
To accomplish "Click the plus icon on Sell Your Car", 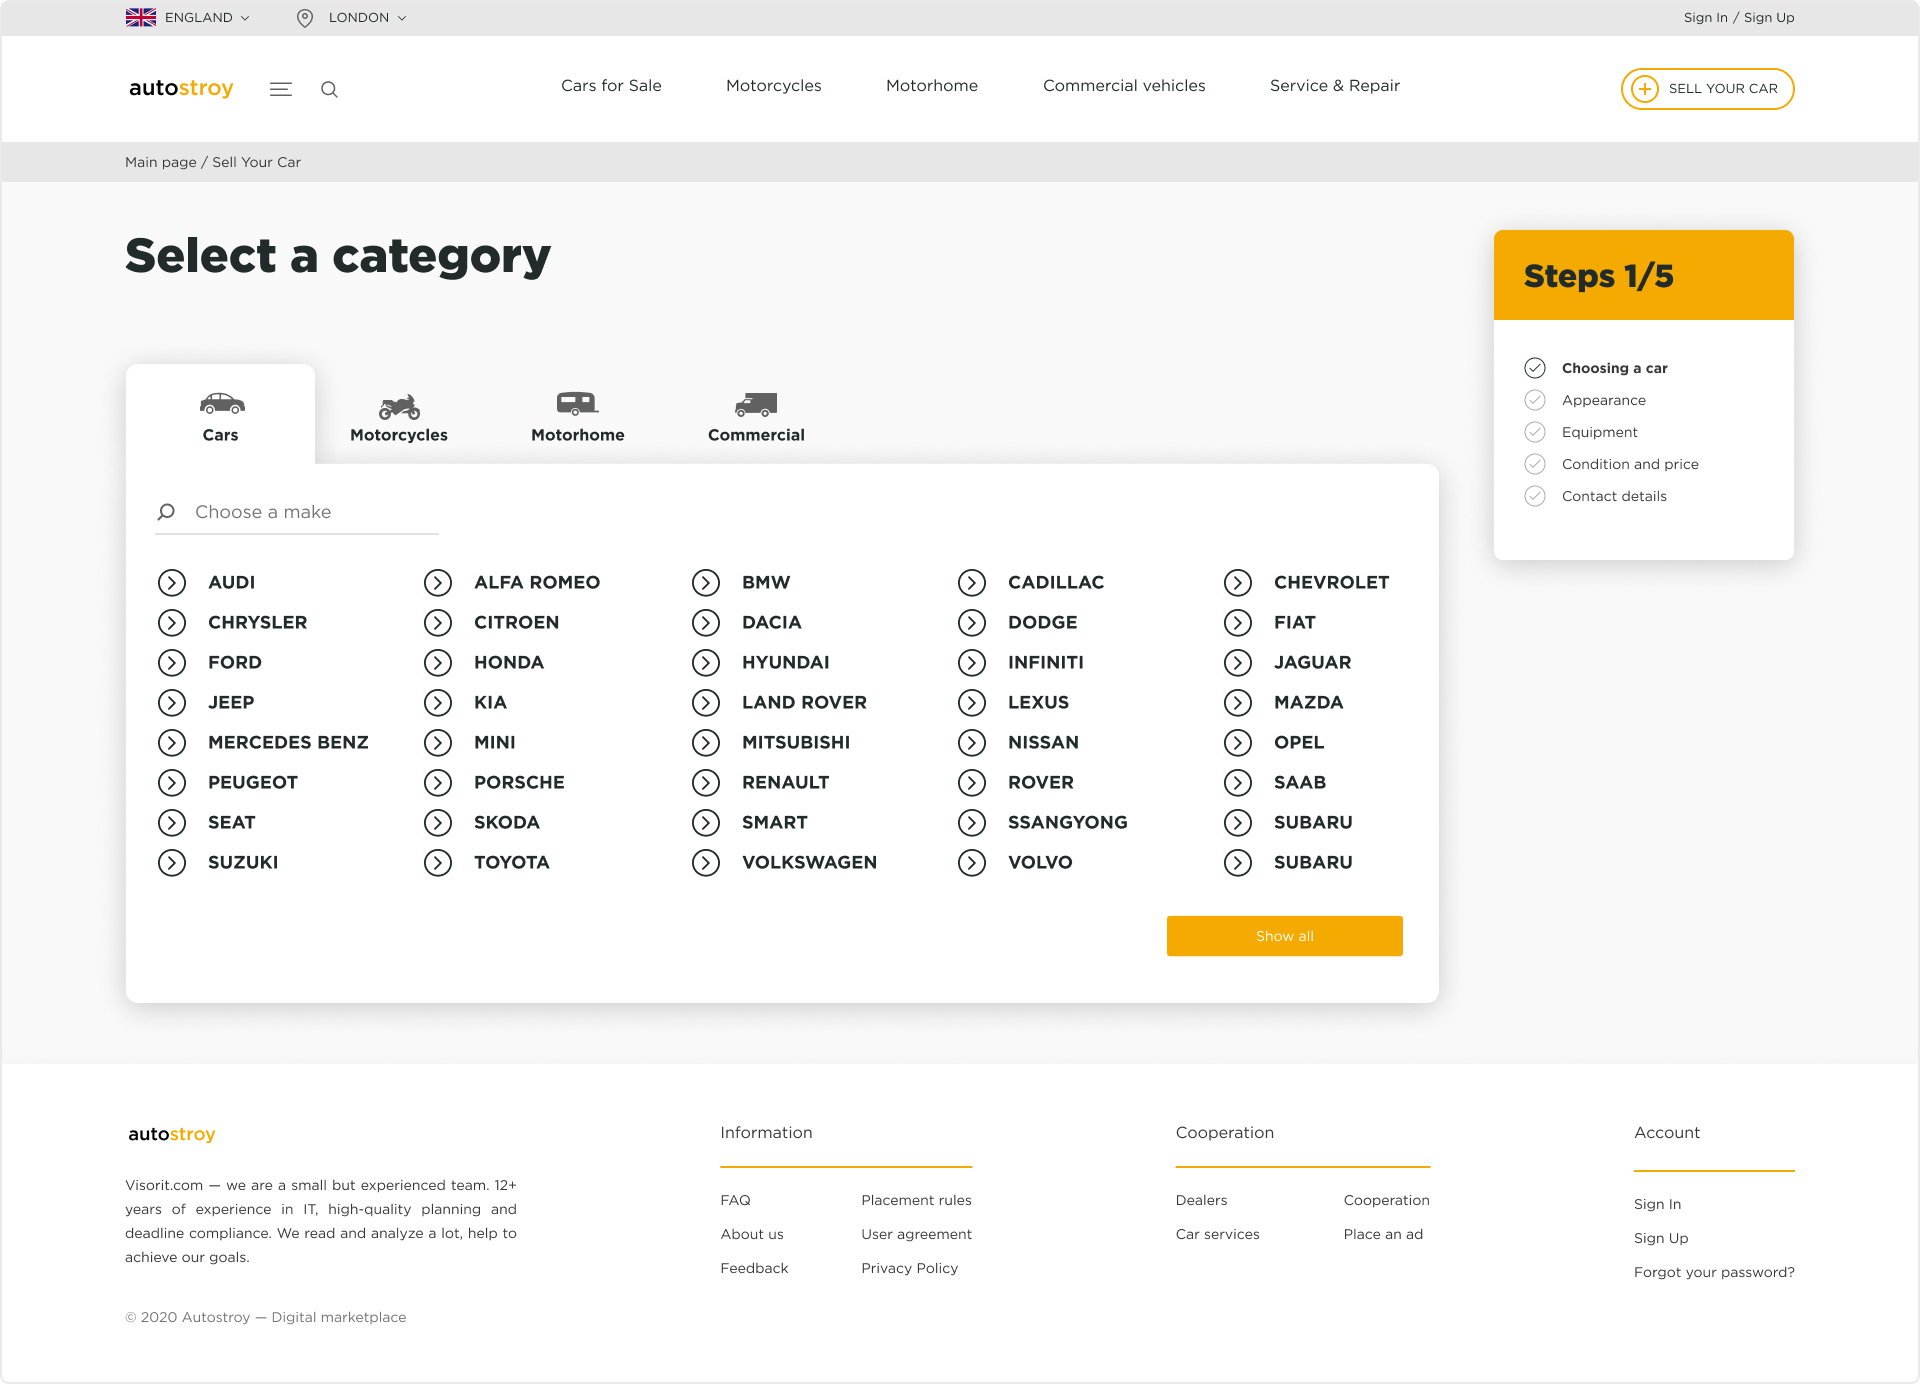I will pyautogui.click(x=1645, y=89).
